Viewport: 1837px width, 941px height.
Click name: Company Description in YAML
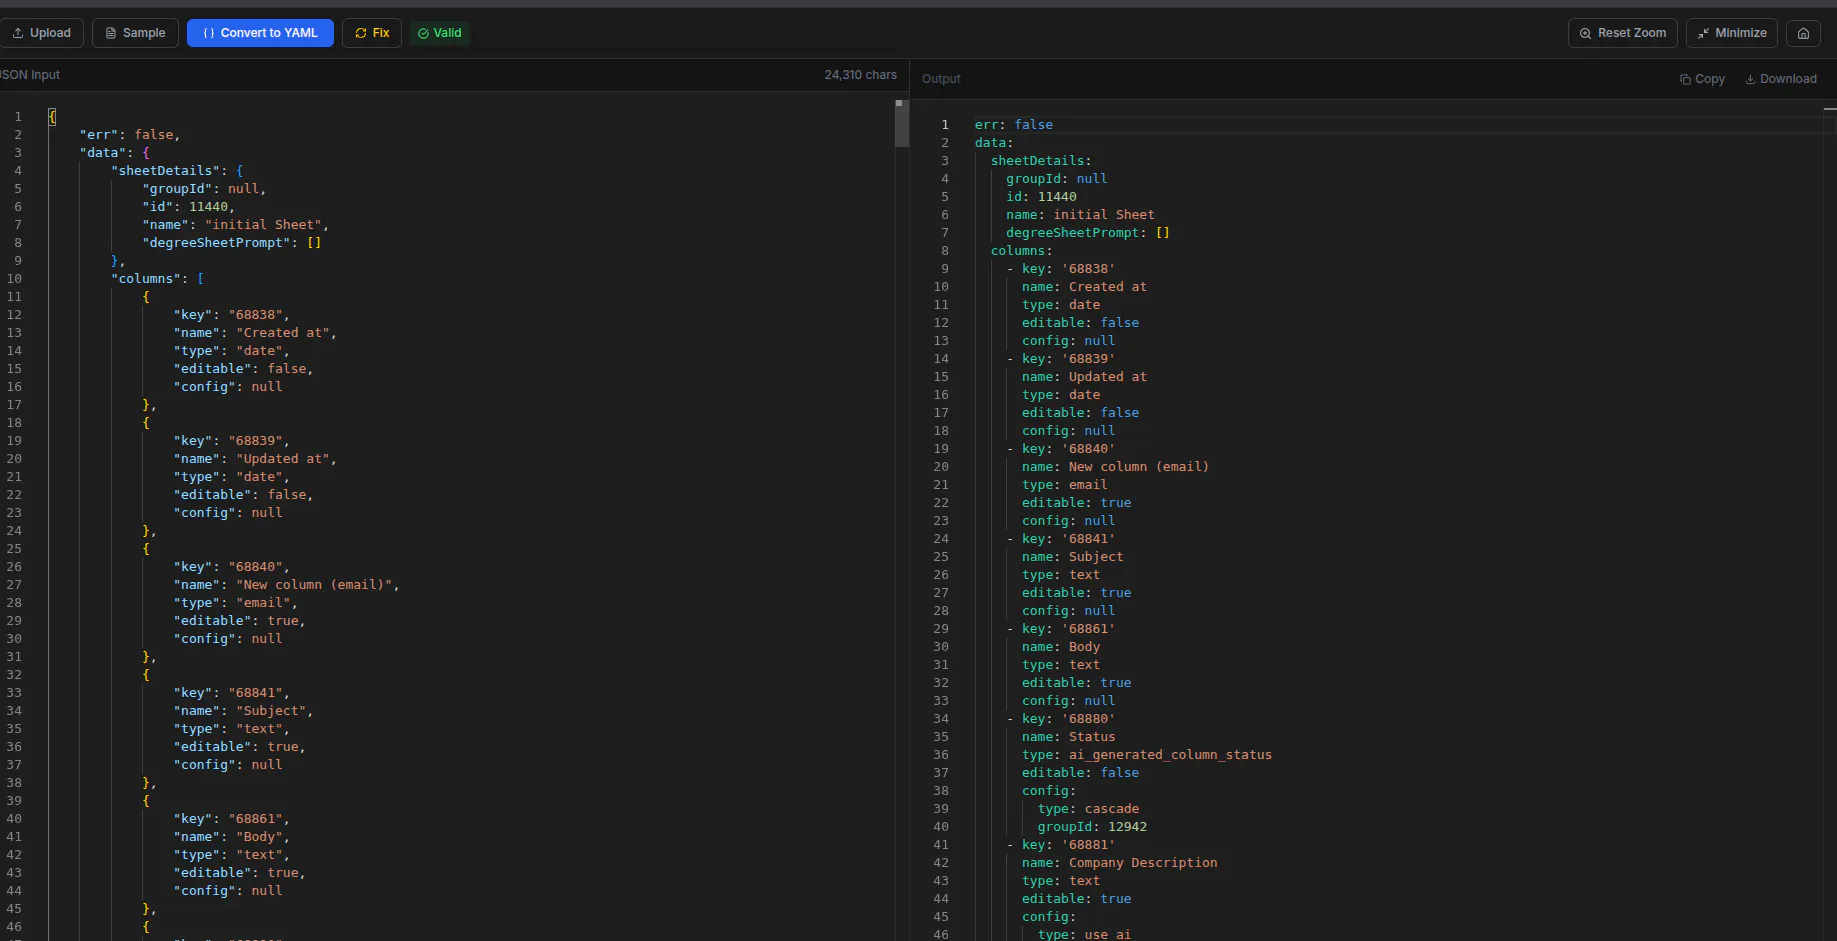[1120, 863]
